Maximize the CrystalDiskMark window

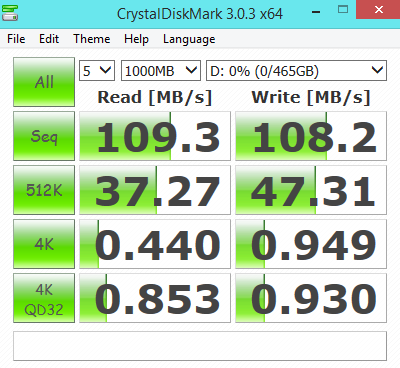343,10
